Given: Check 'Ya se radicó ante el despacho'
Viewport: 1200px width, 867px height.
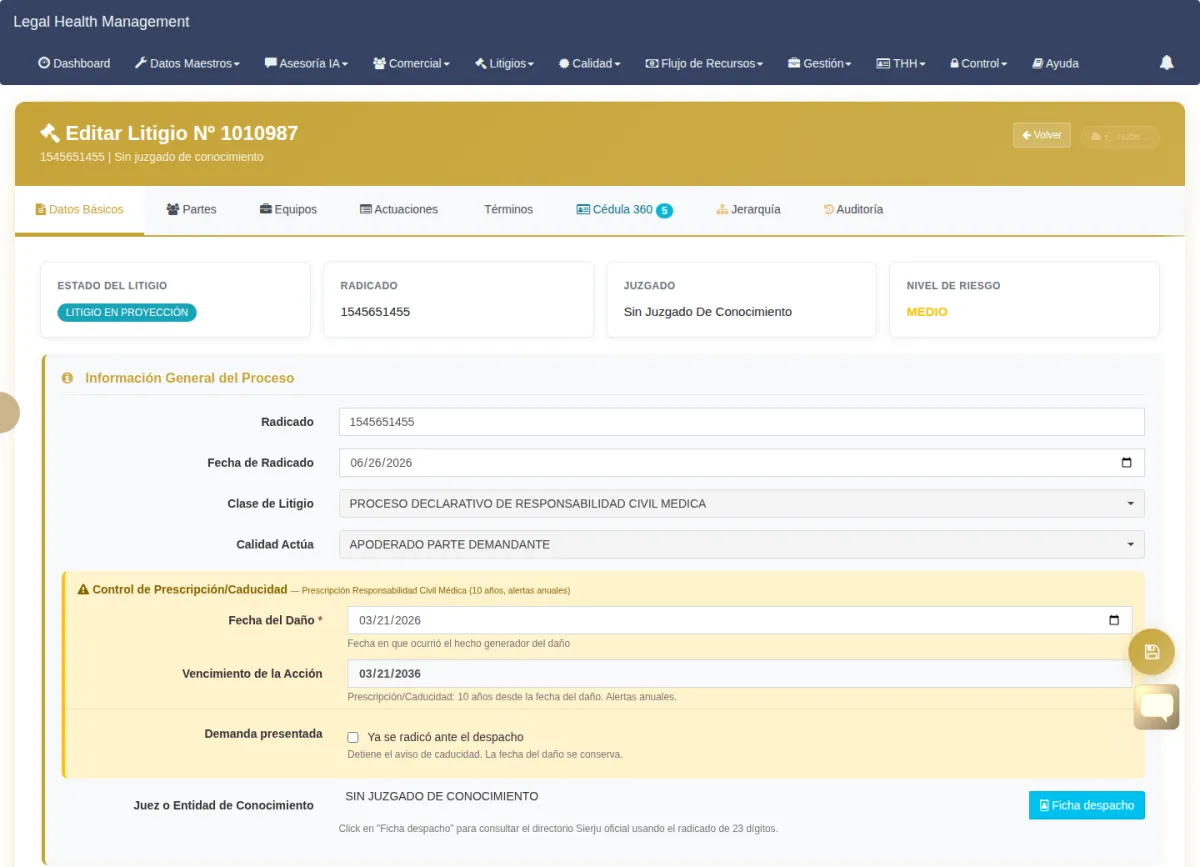Looking at the screenshot, I should point(353,737).
